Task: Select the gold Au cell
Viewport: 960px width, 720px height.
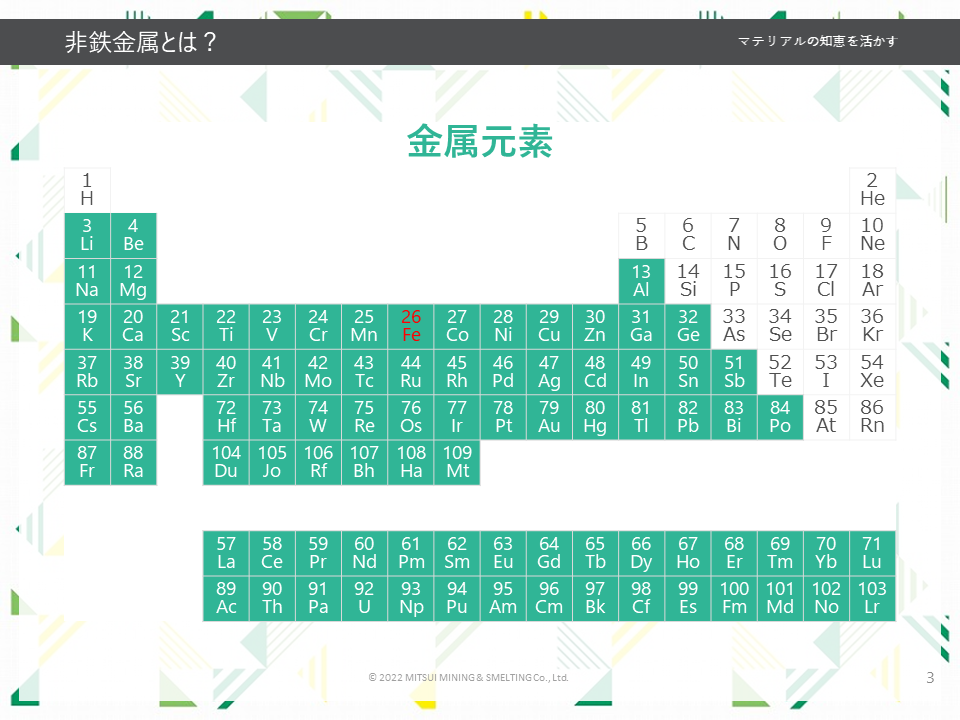Action: coord(549,417)
